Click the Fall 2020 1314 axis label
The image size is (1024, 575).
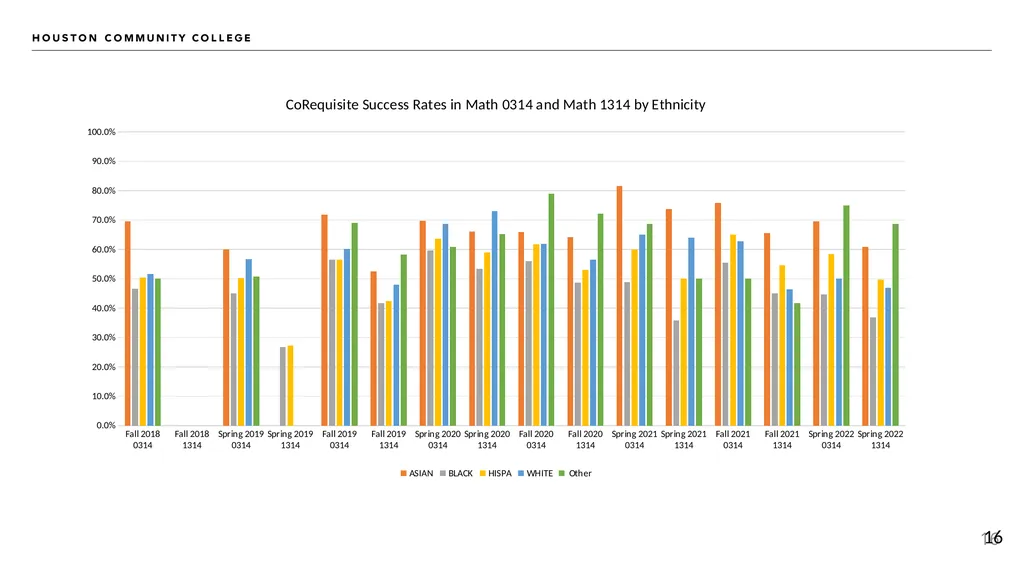pyautogui.click(x=585, y=440)
